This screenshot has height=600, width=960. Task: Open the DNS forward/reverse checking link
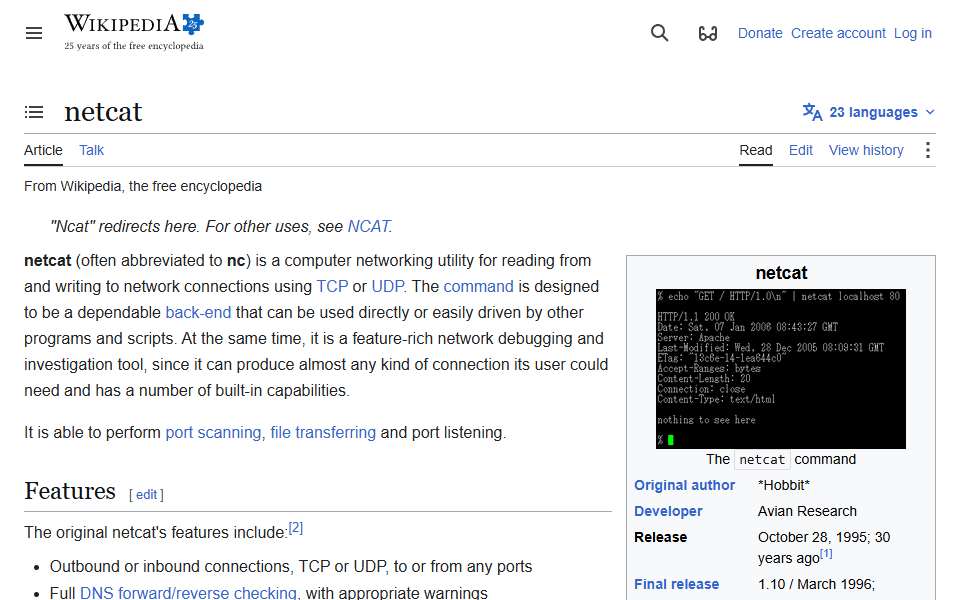click(188, 593)
